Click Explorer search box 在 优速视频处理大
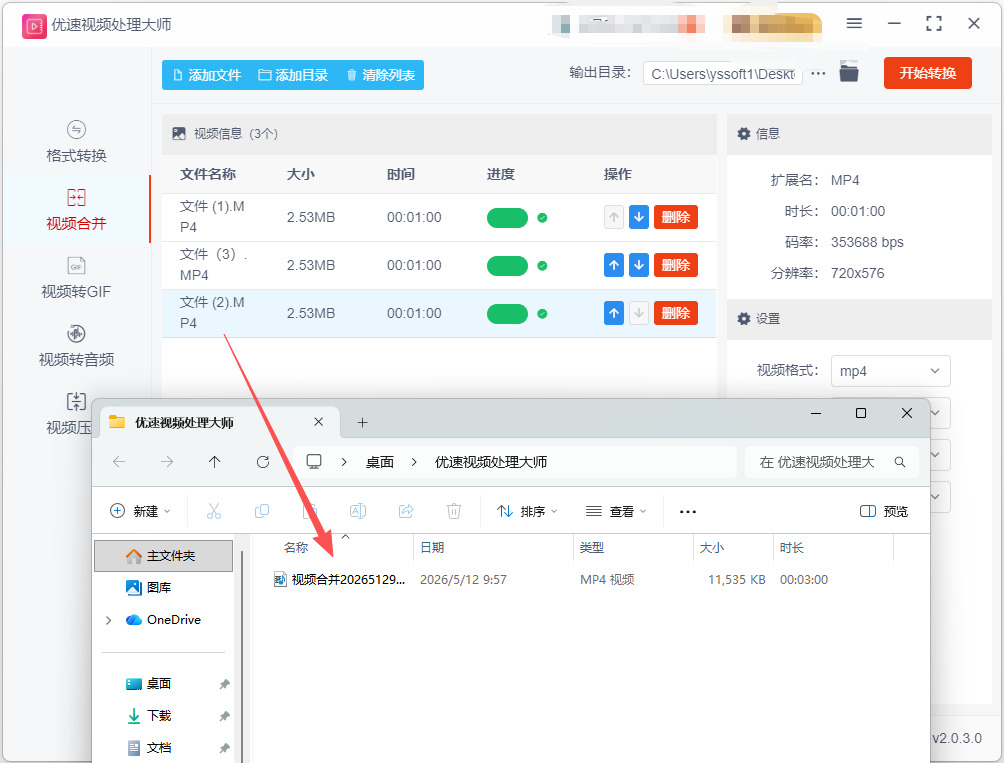Image resolution: width=1004 pixels, height=763 pixels. [x=832, y=462]
